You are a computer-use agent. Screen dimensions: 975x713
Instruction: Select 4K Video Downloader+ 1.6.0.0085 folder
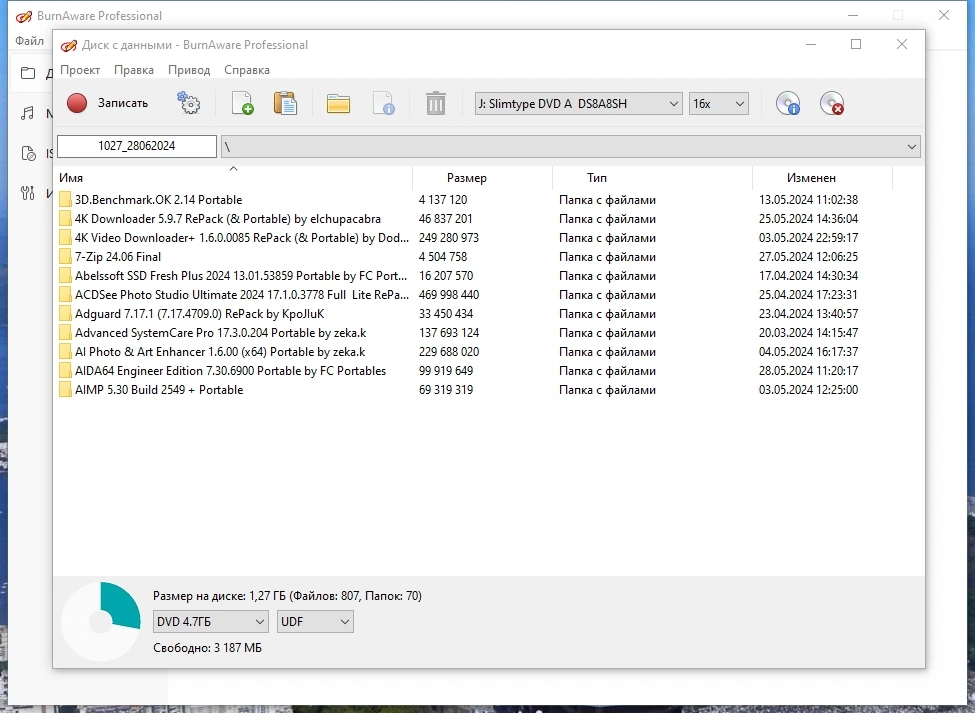coord(242,238)
